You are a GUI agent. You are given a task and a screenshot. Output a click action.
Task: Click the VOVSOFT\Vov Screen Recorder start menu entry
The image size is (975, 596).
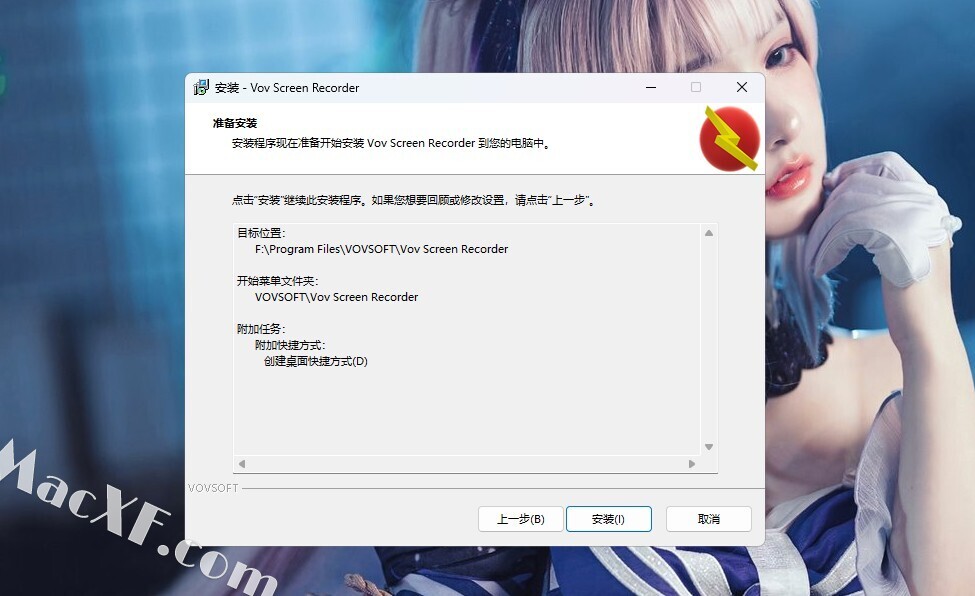click(336, 297)
